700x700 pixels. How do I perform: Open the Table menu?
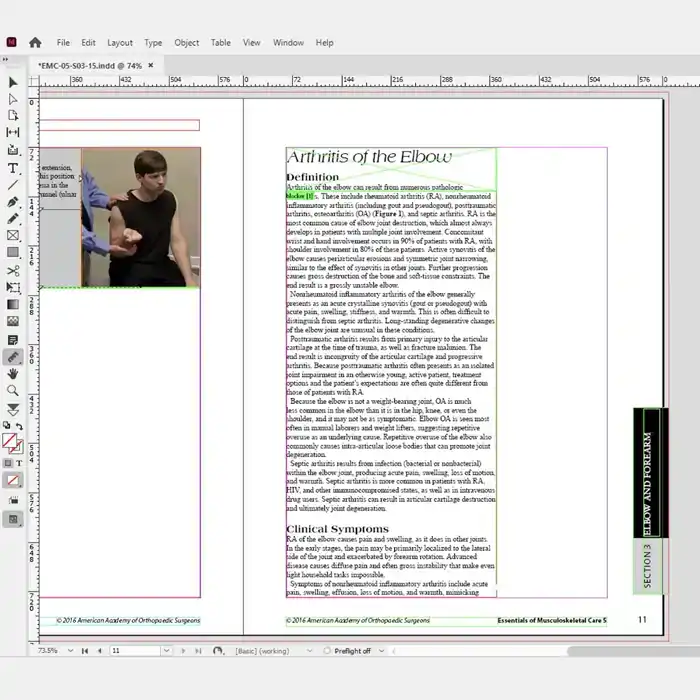[221, 42]
